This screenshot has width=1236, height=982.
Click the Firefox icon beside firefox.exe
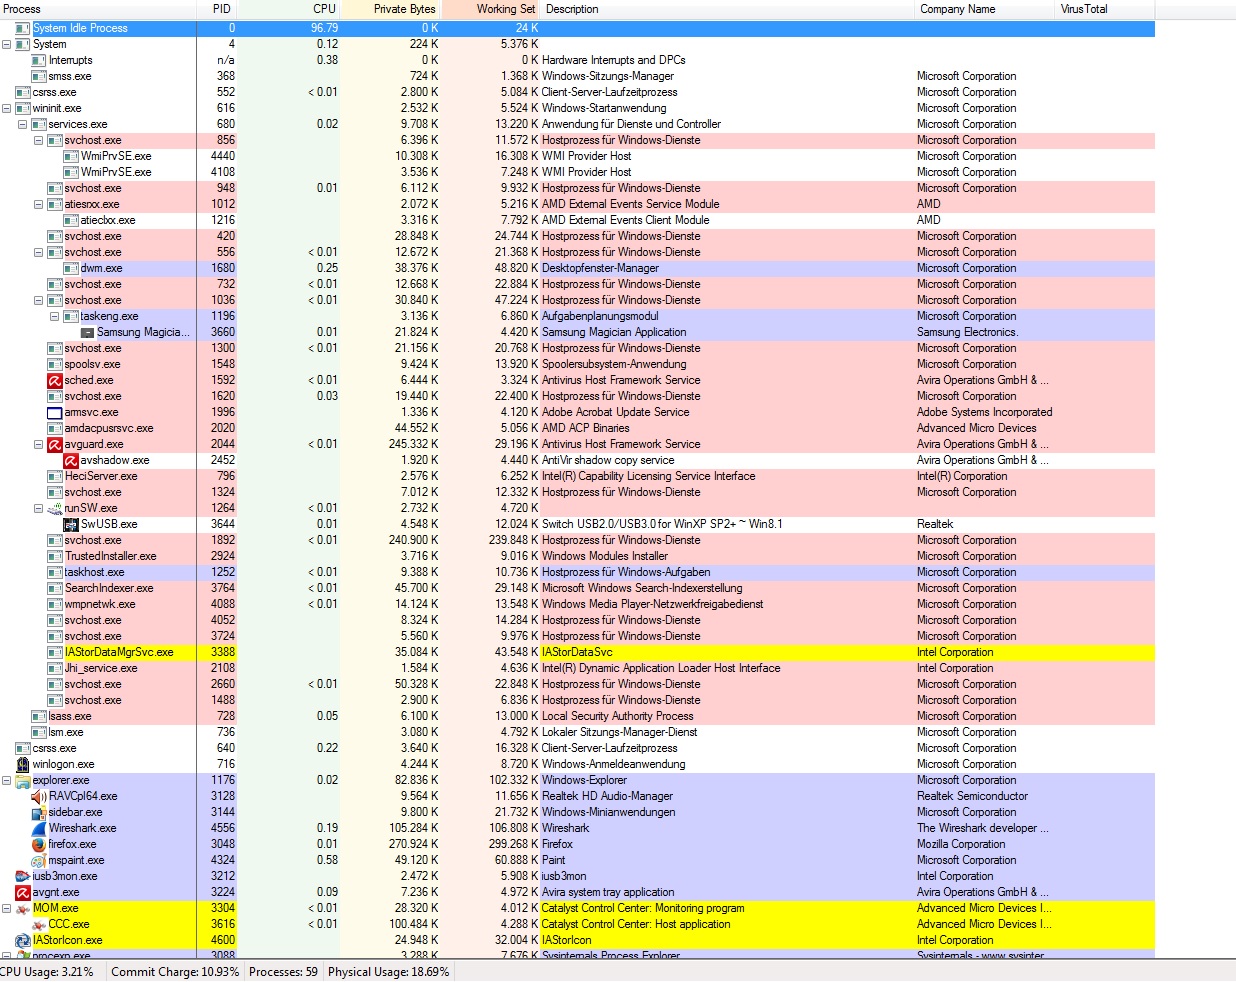point(39,844)
